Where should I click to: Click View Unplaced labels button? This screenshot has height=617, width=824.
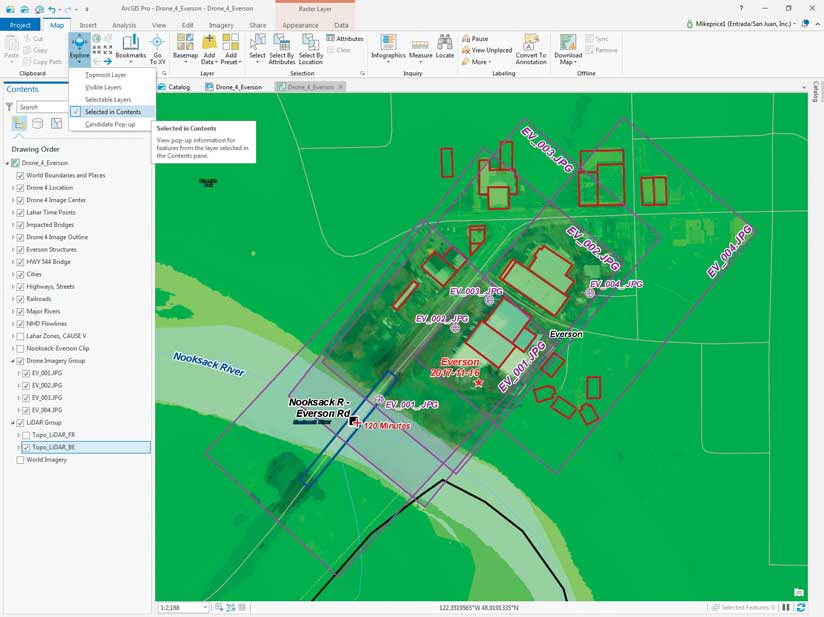click(487, 50)
